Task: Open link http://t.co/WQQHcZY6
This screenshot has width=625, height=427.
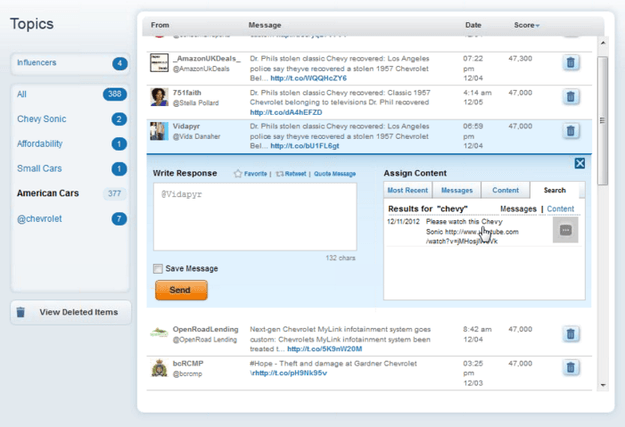Action: coord(309,78)
